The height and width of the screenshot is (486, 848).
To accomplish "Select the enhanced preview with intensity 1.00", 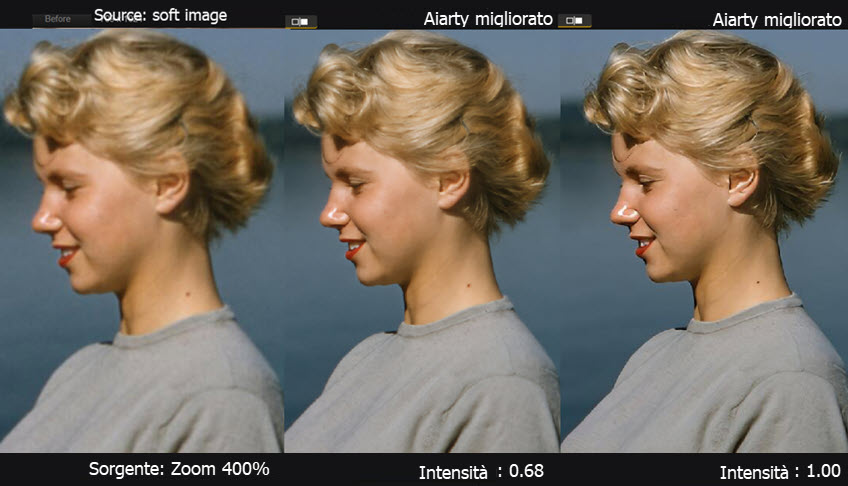I will [x=704, y=241].
